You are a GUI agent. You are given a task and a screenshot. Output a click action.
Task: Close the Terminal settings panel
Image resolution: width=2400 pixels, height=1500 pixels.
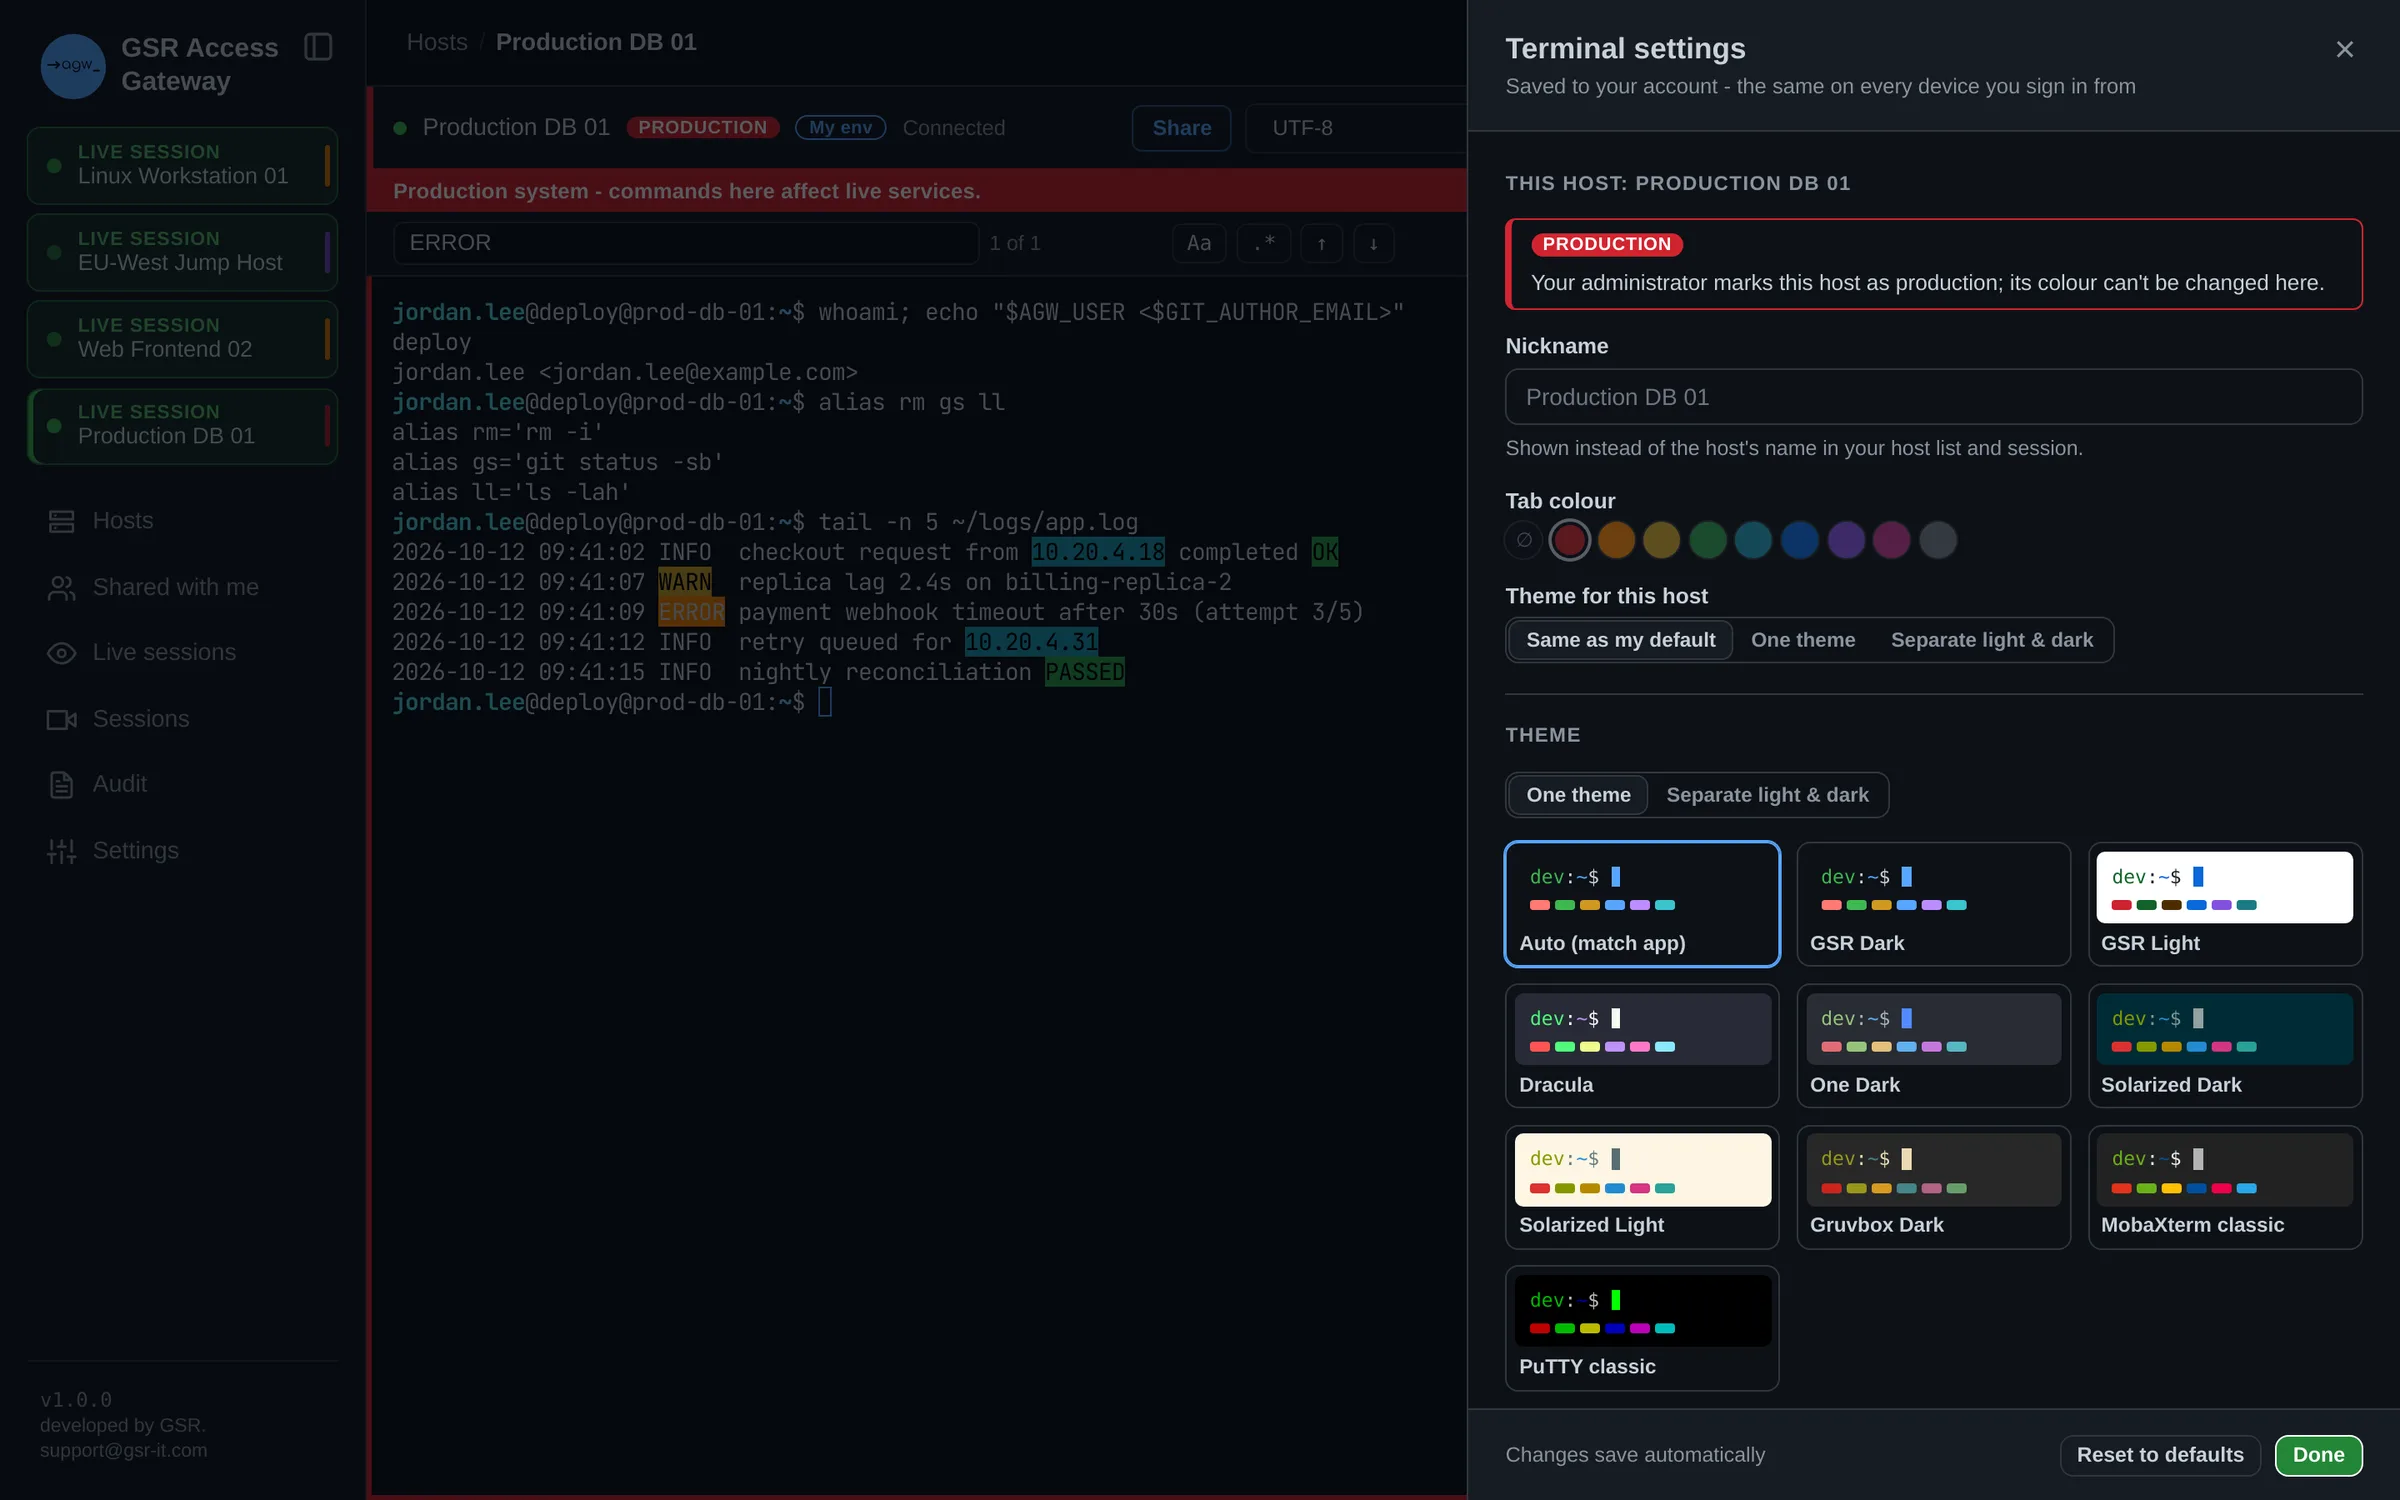point(2344,49)
